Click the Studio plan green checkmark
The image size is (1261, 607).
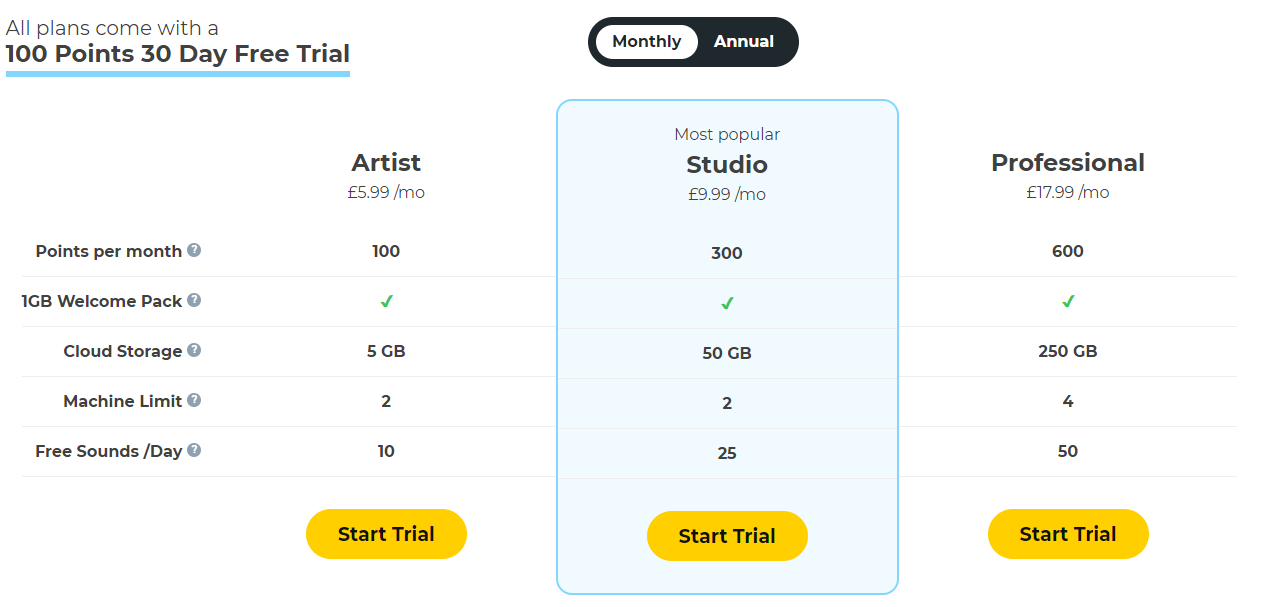pyautogui.click(x=727, y=303)
